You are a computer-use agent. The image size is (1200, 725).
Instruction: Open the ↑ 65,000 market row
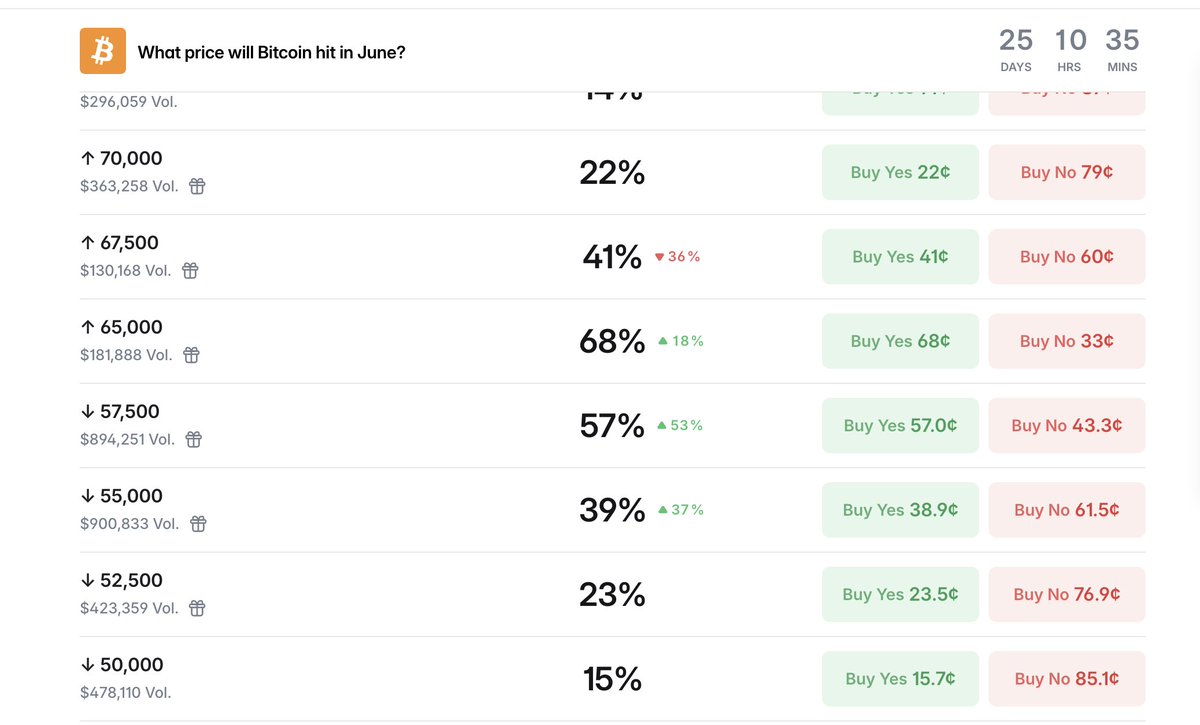click(x=612, y=341)
